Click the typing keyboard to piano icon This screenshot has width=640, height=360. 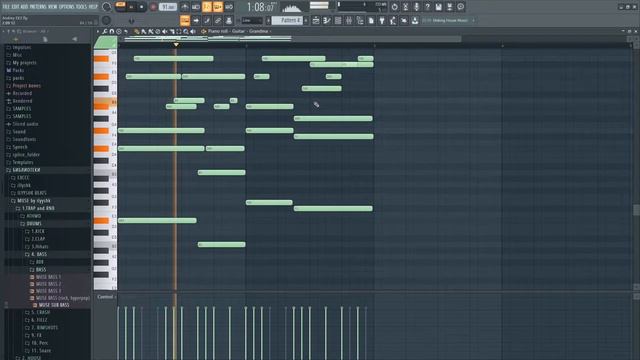184,20
